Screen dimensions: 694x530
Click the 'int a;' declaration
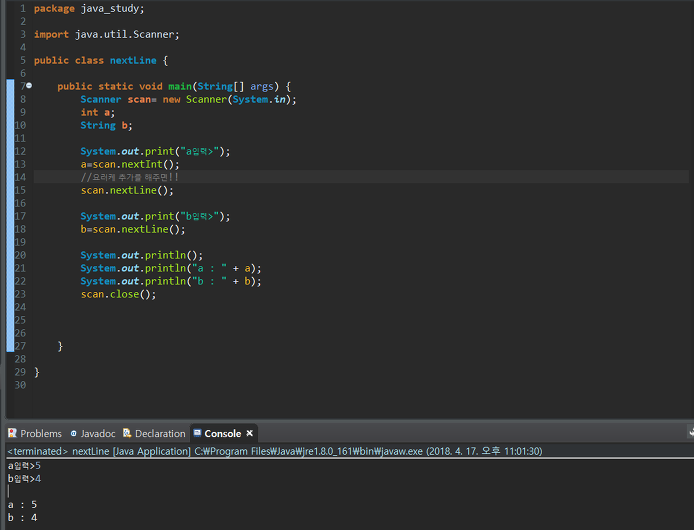pos(98,112)
